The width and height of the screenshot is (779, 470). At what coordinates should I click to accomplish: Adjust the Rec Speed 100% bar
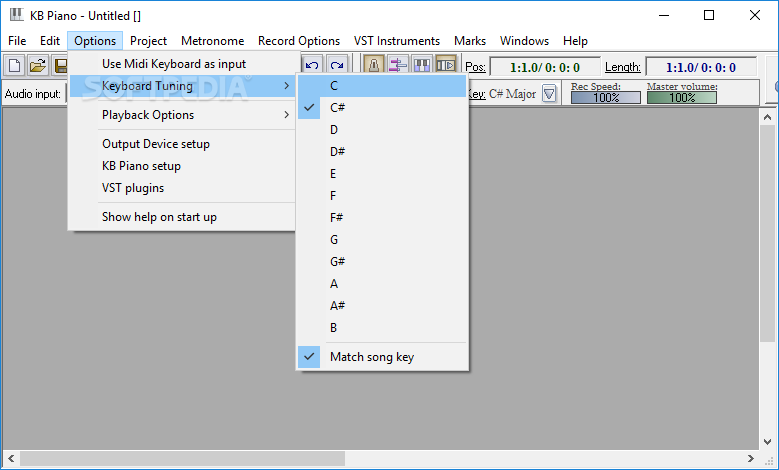click(x=606, y=97)
